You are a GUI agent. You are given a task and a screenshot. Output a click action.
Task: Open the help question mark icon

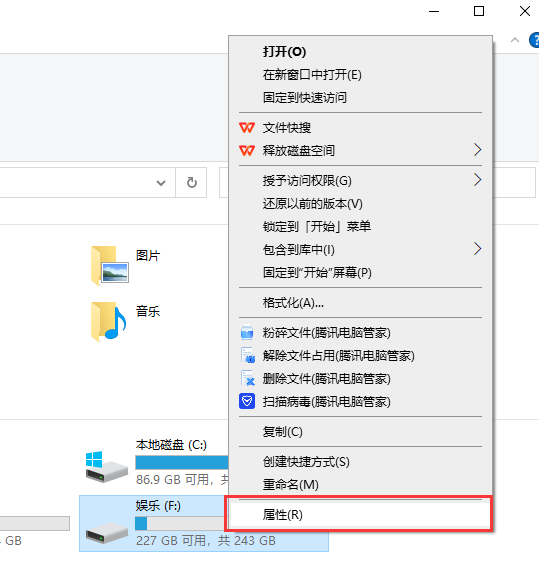[x=535, y=40]
